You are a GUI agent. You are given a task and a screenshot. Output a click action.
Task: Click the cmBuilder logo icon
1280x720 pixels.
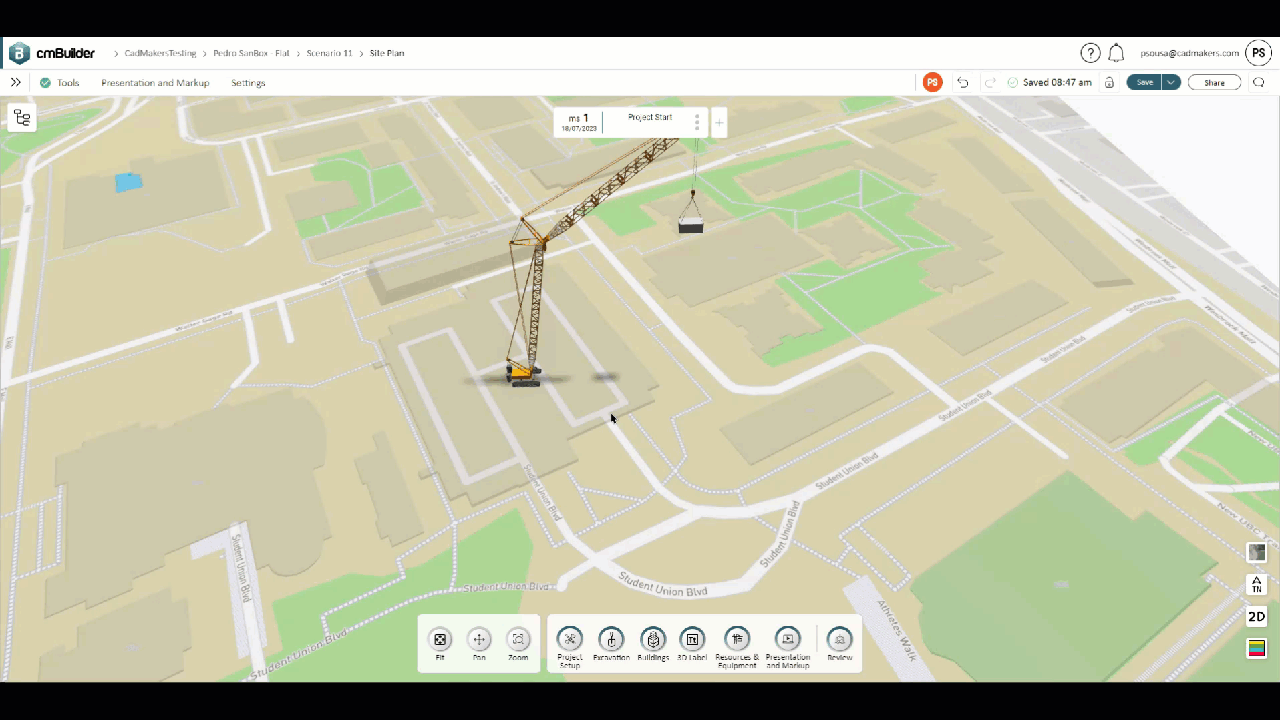19,53
